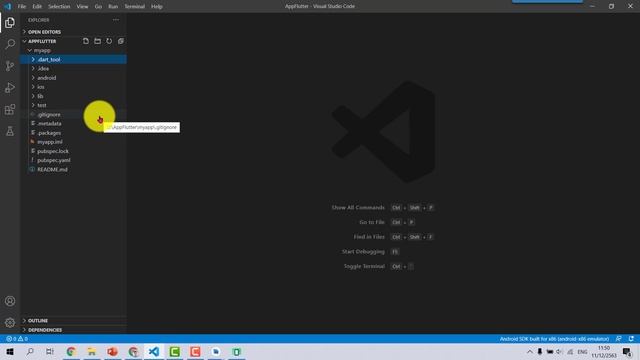Open the pubspec.lock file
640x360 pixels.
tap(73, 151)
